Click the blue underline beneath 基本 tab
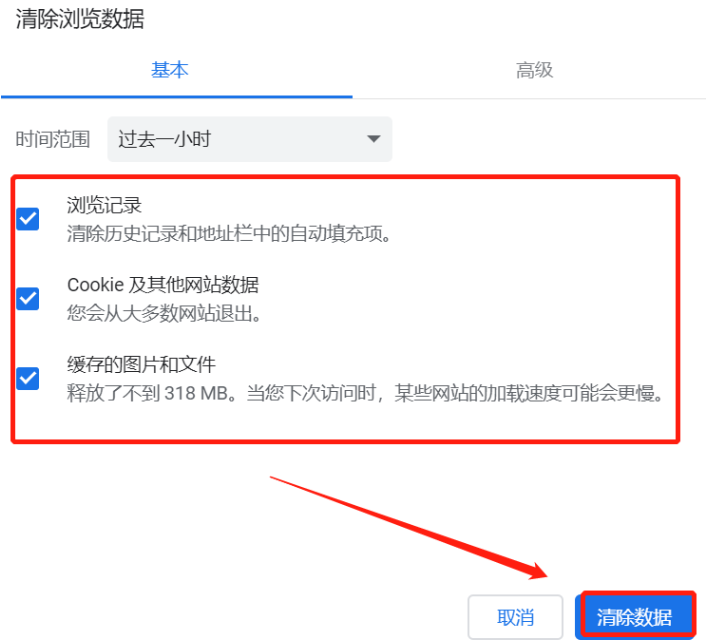711x643 pixels. 176,97
